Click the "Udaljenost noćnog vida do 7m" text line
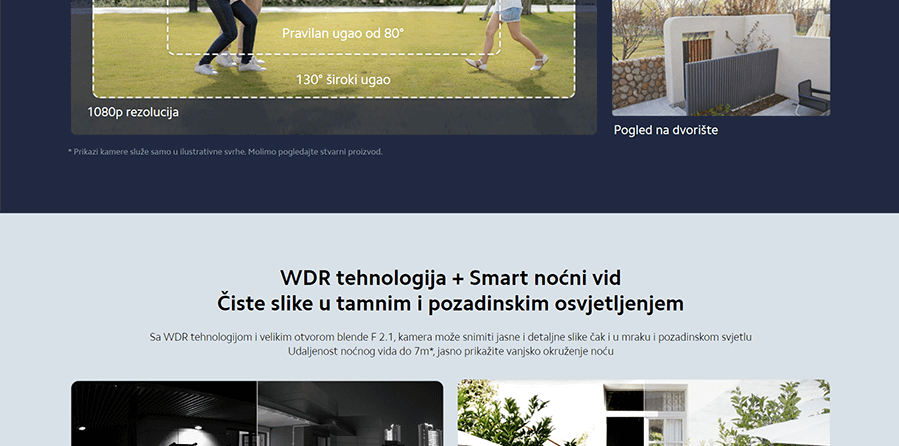The image size is (899, 446). (x=449, y=352)
